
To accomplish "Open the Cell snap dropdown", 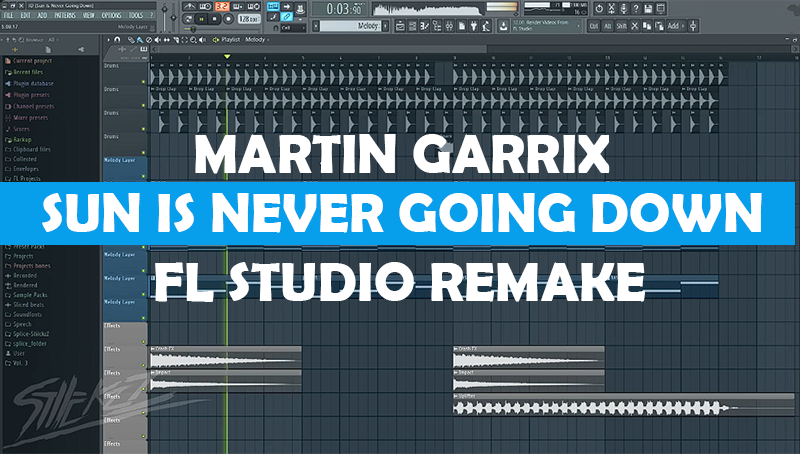I will point(294,28).
